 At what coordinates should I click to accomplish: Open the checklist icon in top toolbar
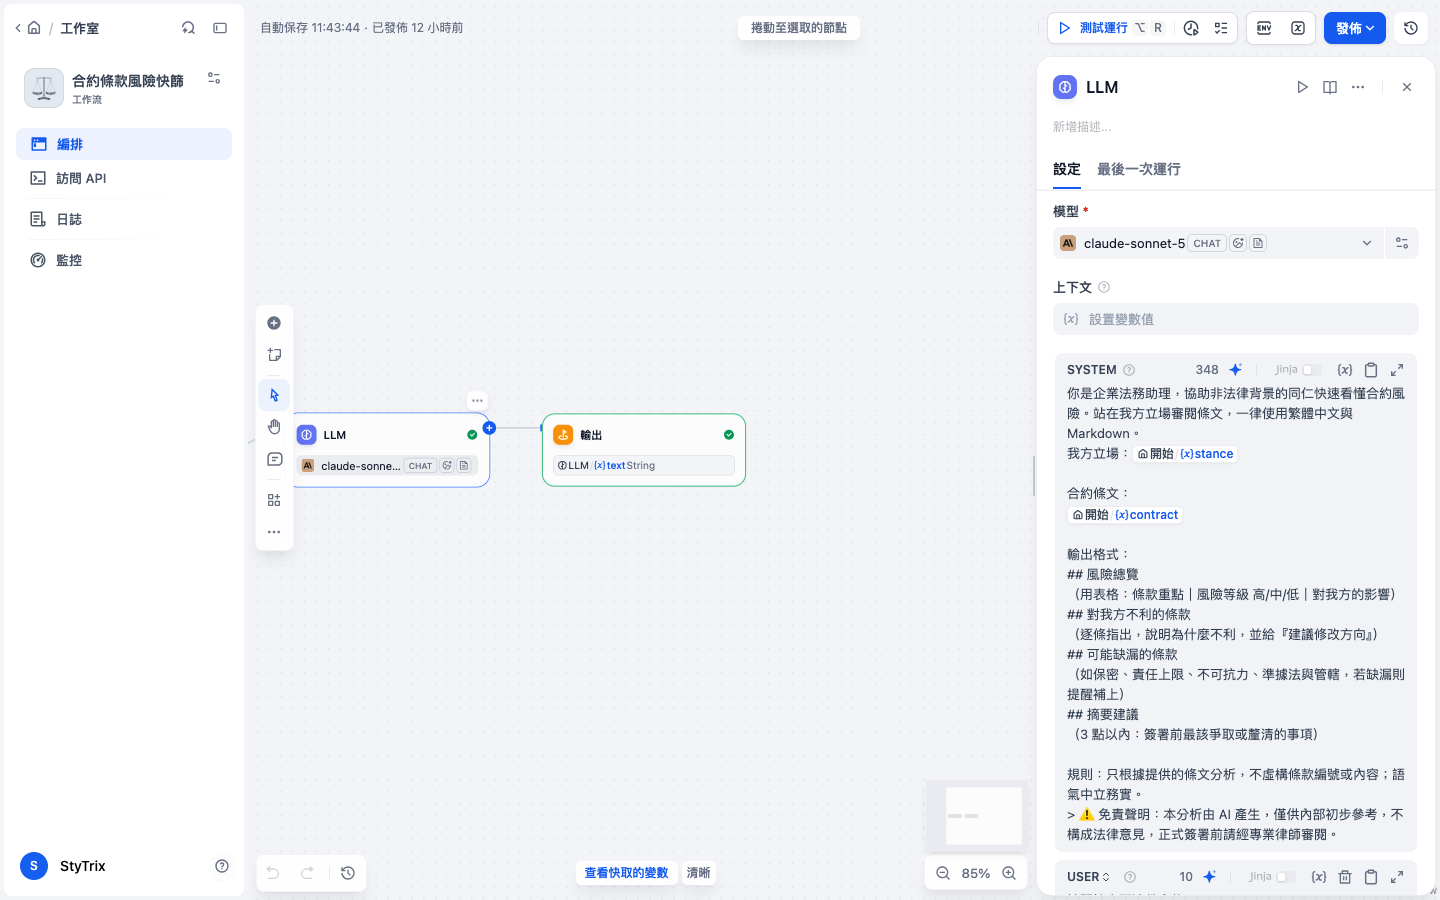coord(1221,28)
